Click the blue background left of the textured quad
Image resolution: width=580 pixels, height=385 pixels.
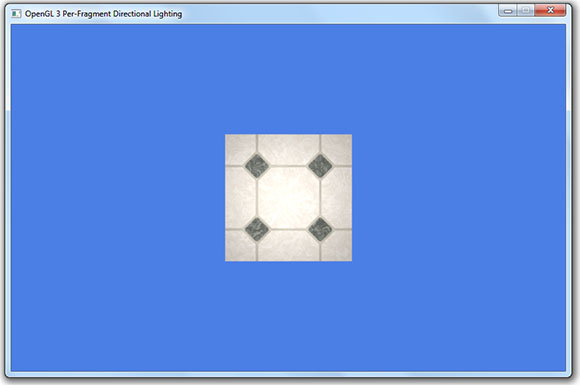pyautogui.click(x=118, y=198)
